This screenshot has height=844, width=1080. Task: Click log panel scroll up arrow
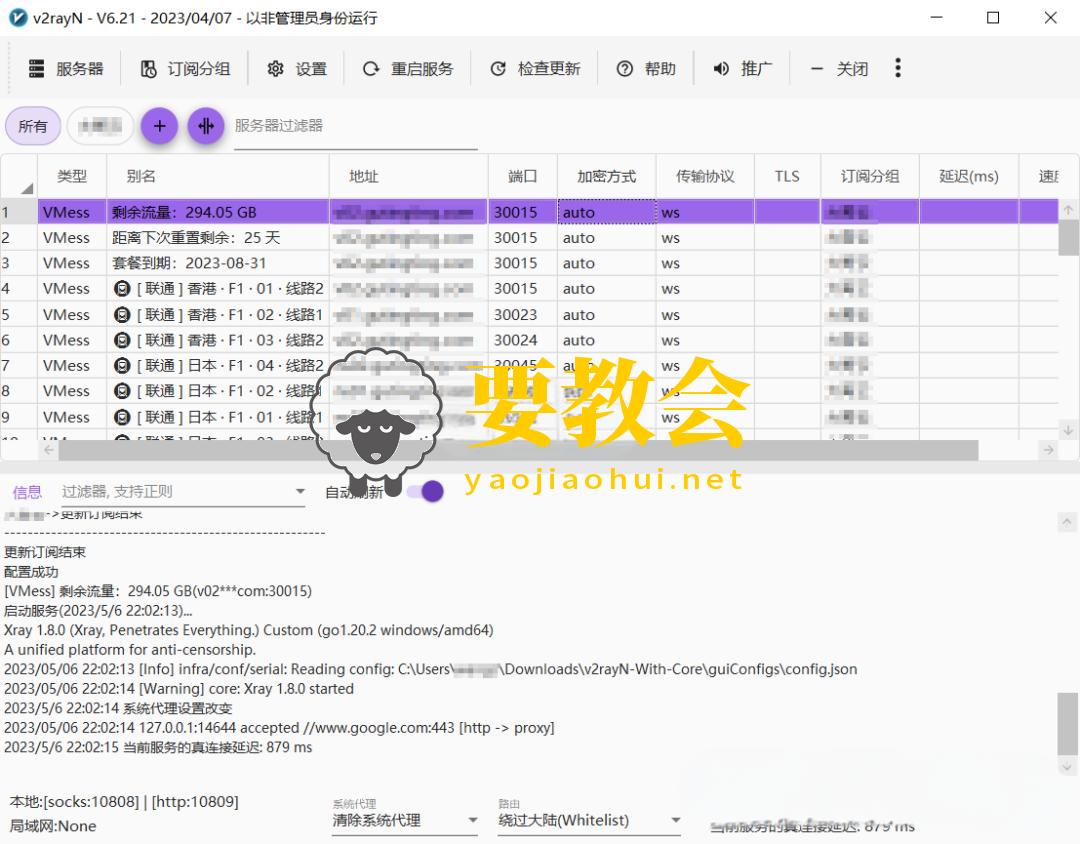click(x=1067, y=522)
